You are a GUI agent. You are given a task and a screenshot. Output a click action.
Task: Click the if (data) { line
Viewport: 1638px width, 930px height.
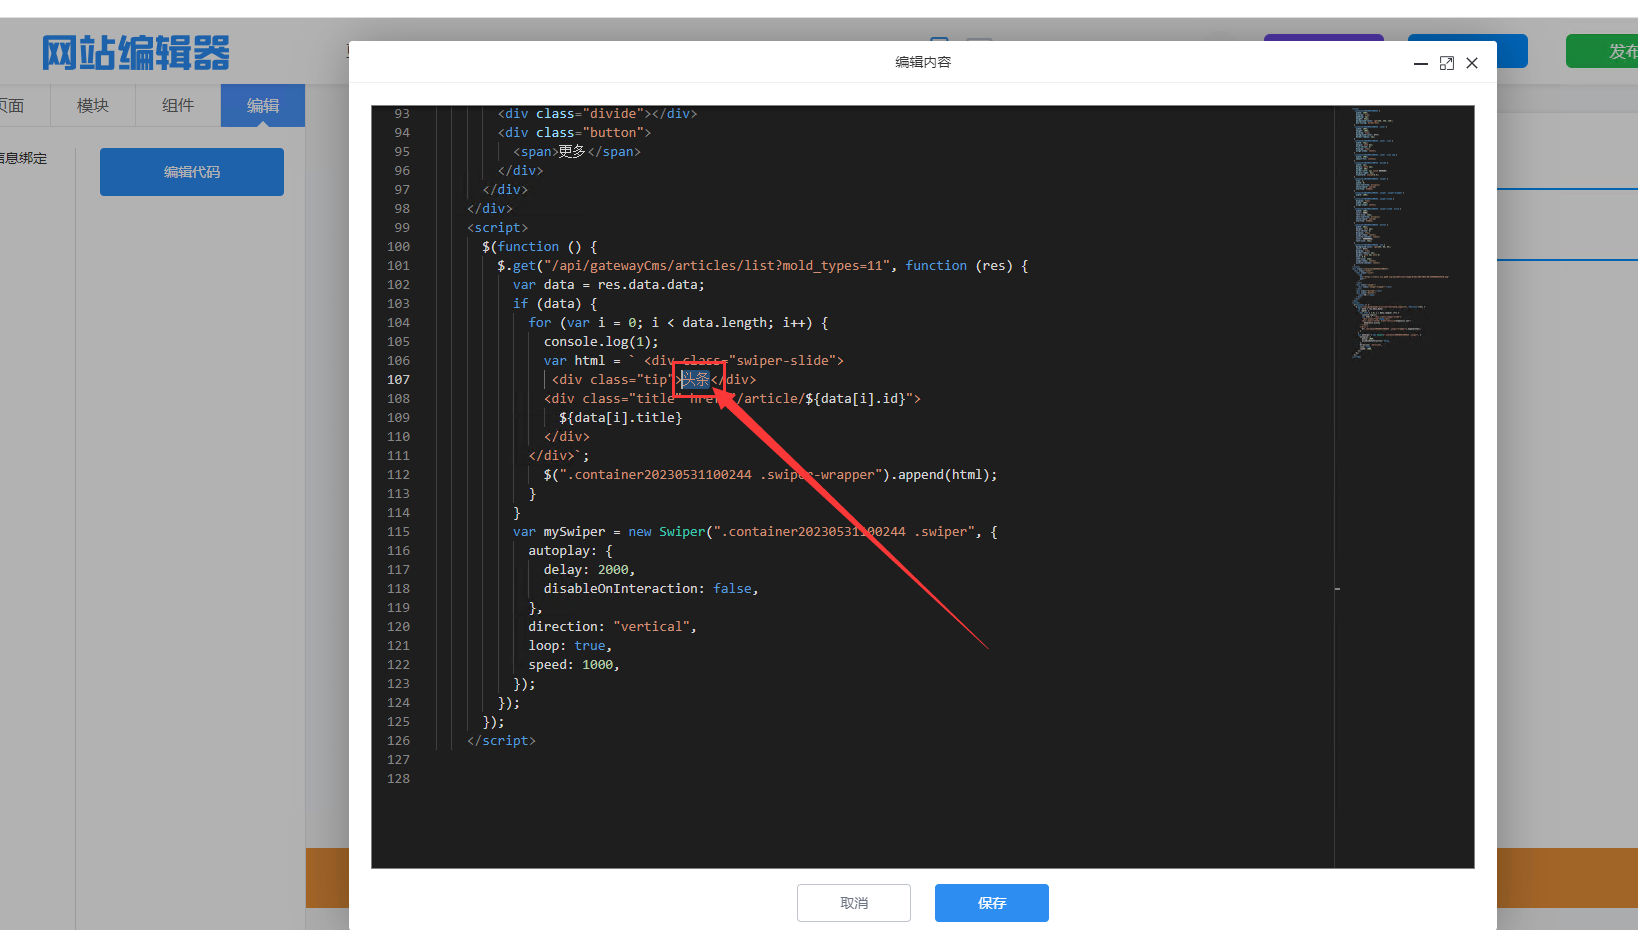(555, 304)
